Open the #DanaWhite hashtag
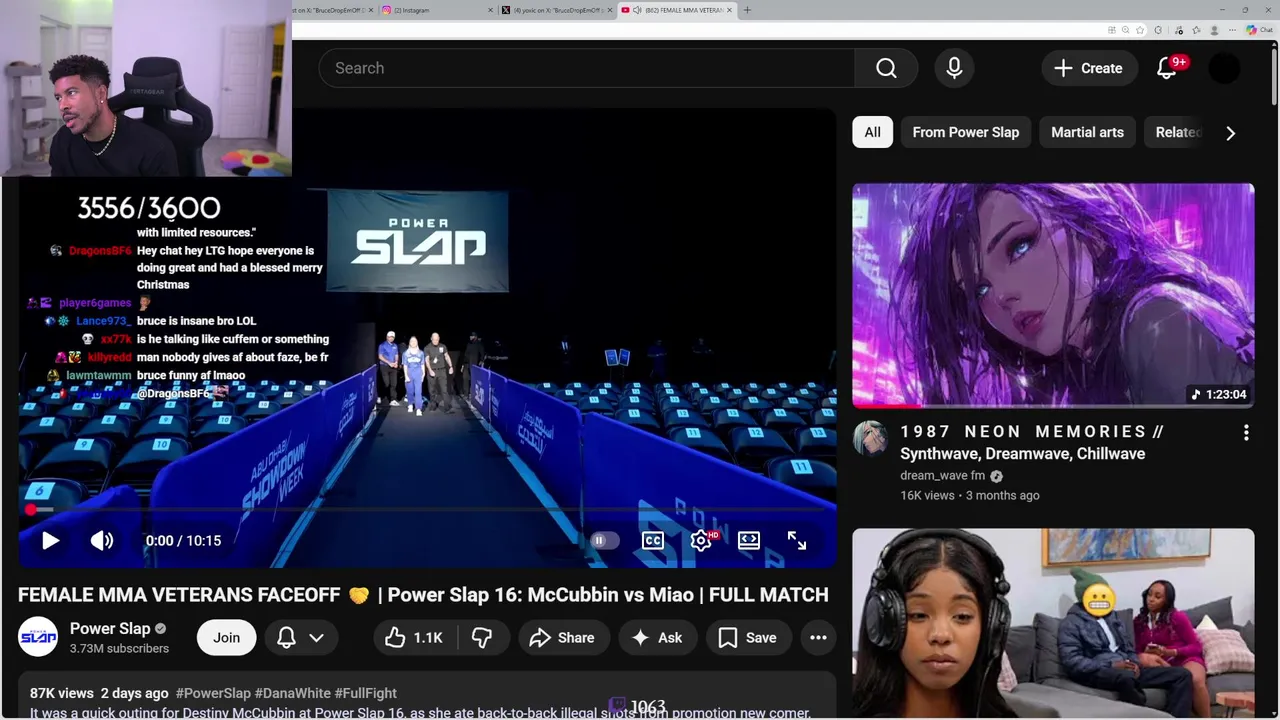Screen dimensions: 1280x720 293,693
